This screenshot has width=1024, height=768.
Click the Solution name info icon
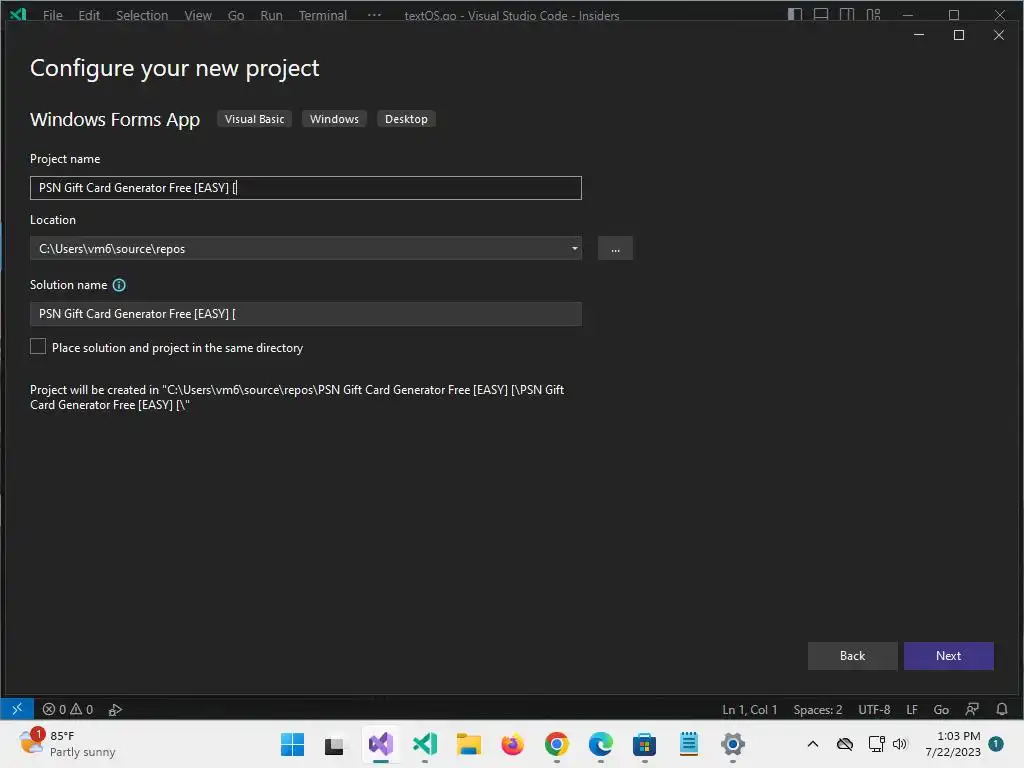click(119, 285)
